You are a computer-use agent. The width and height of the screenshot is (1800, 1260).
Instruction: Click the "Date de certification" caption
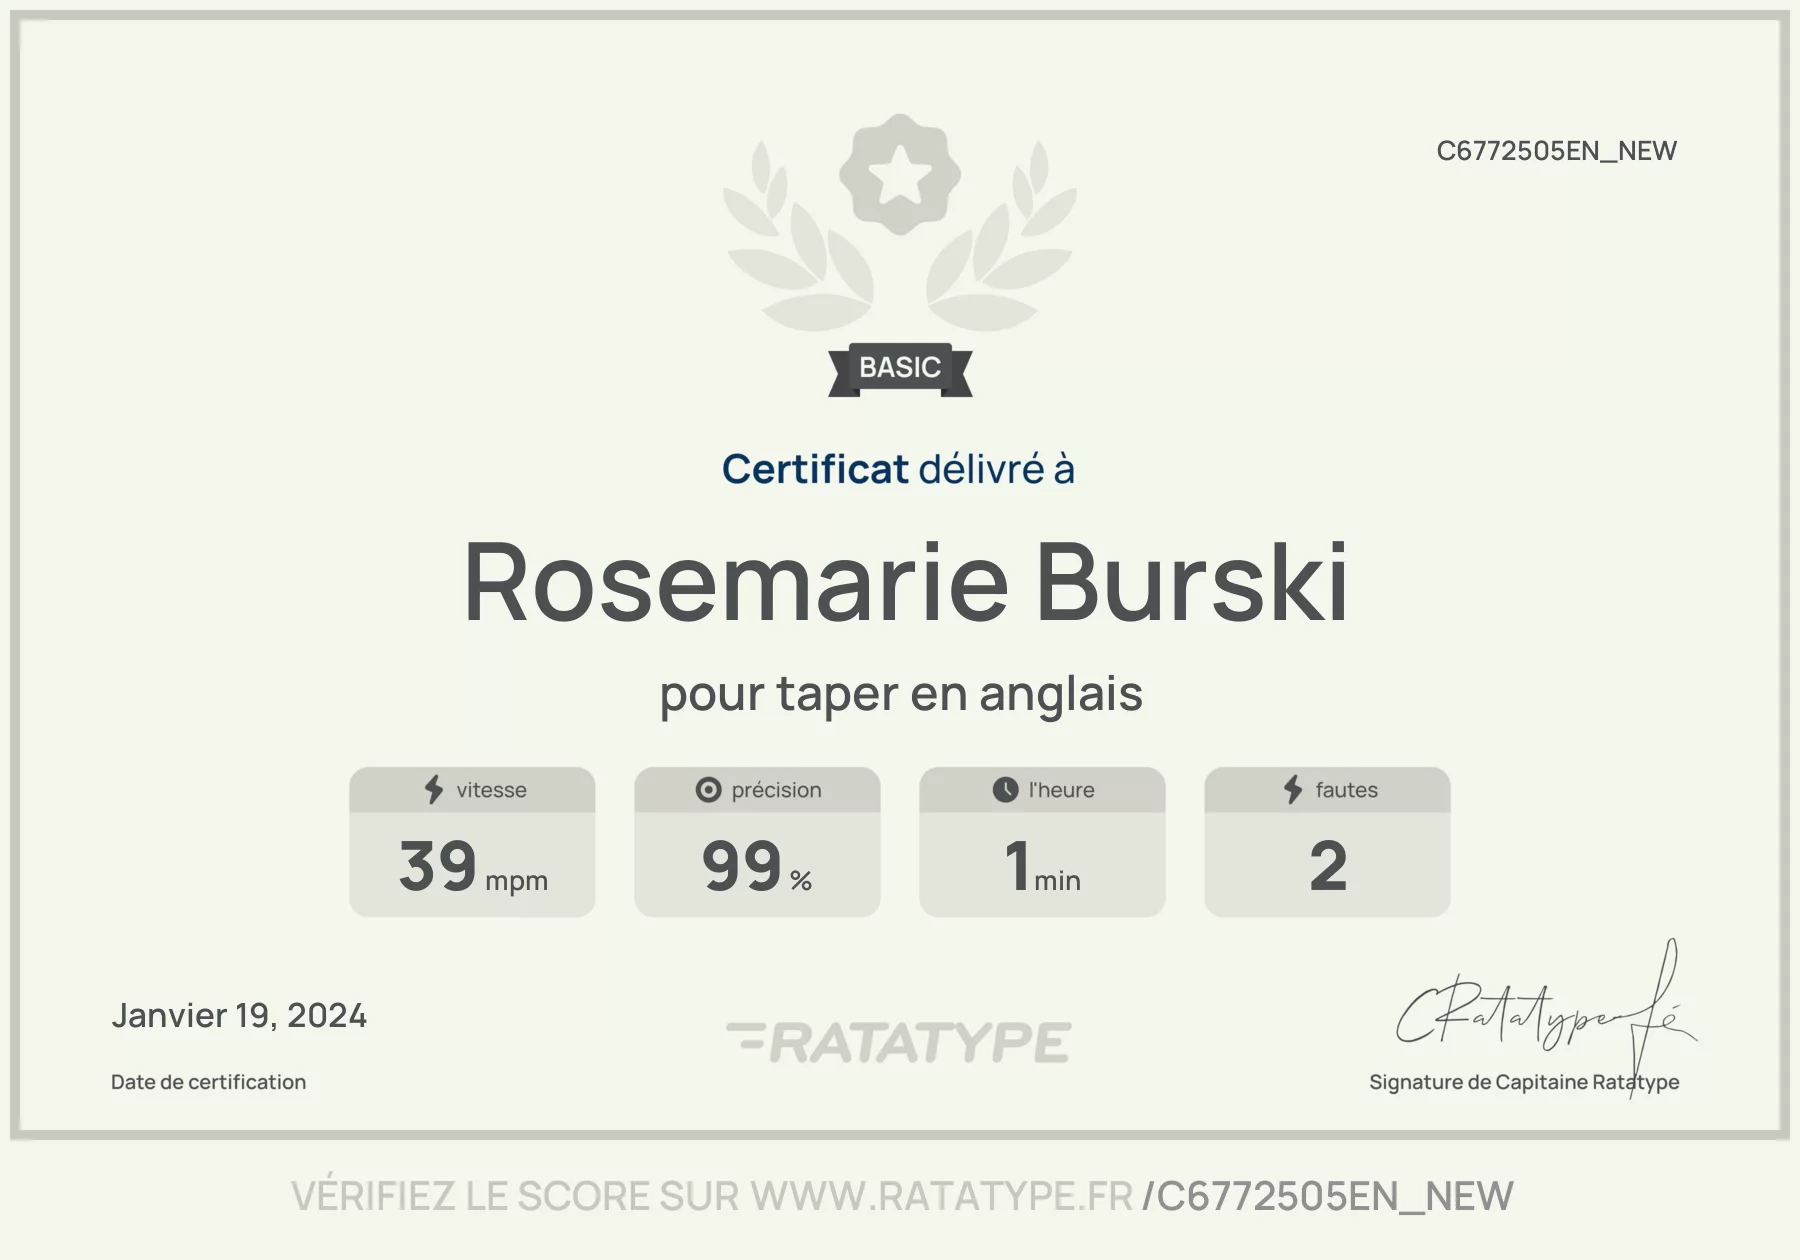pyautogui.click(x=208, y=1082)
